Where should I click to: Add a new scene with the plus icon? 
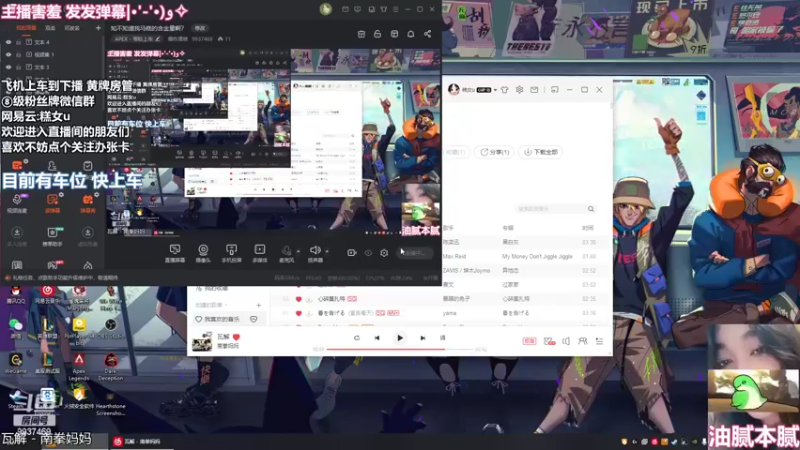[x=98, y=28]
